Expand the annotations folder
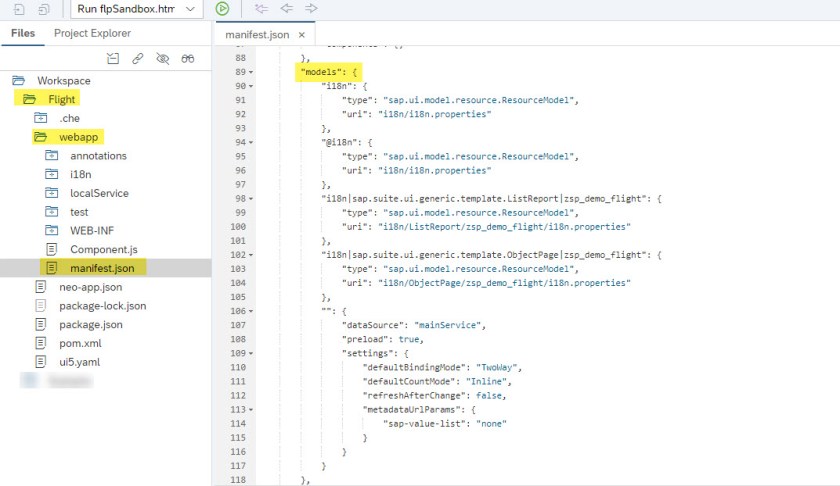840x486 pixels. (x=99, y=156)
